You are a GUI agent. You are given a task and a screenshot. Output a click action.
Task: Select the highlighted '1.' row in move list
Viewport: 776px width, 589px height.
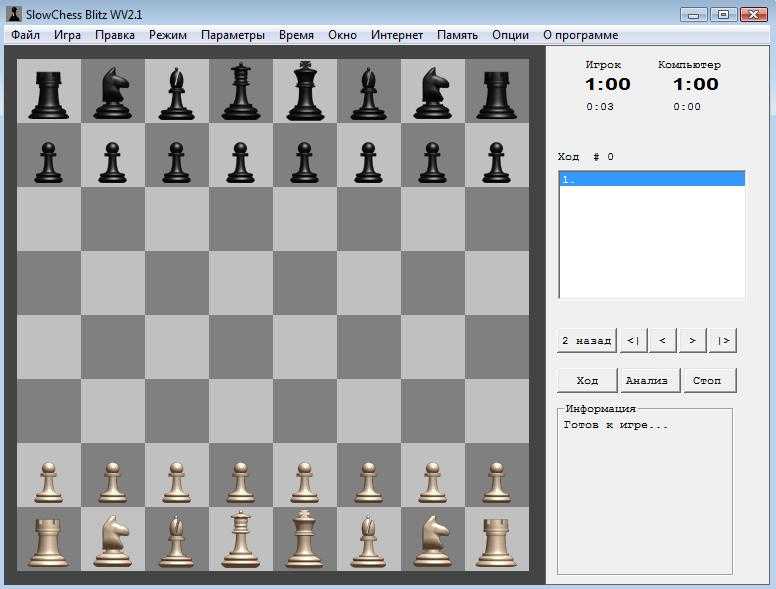tap(652, 179)
